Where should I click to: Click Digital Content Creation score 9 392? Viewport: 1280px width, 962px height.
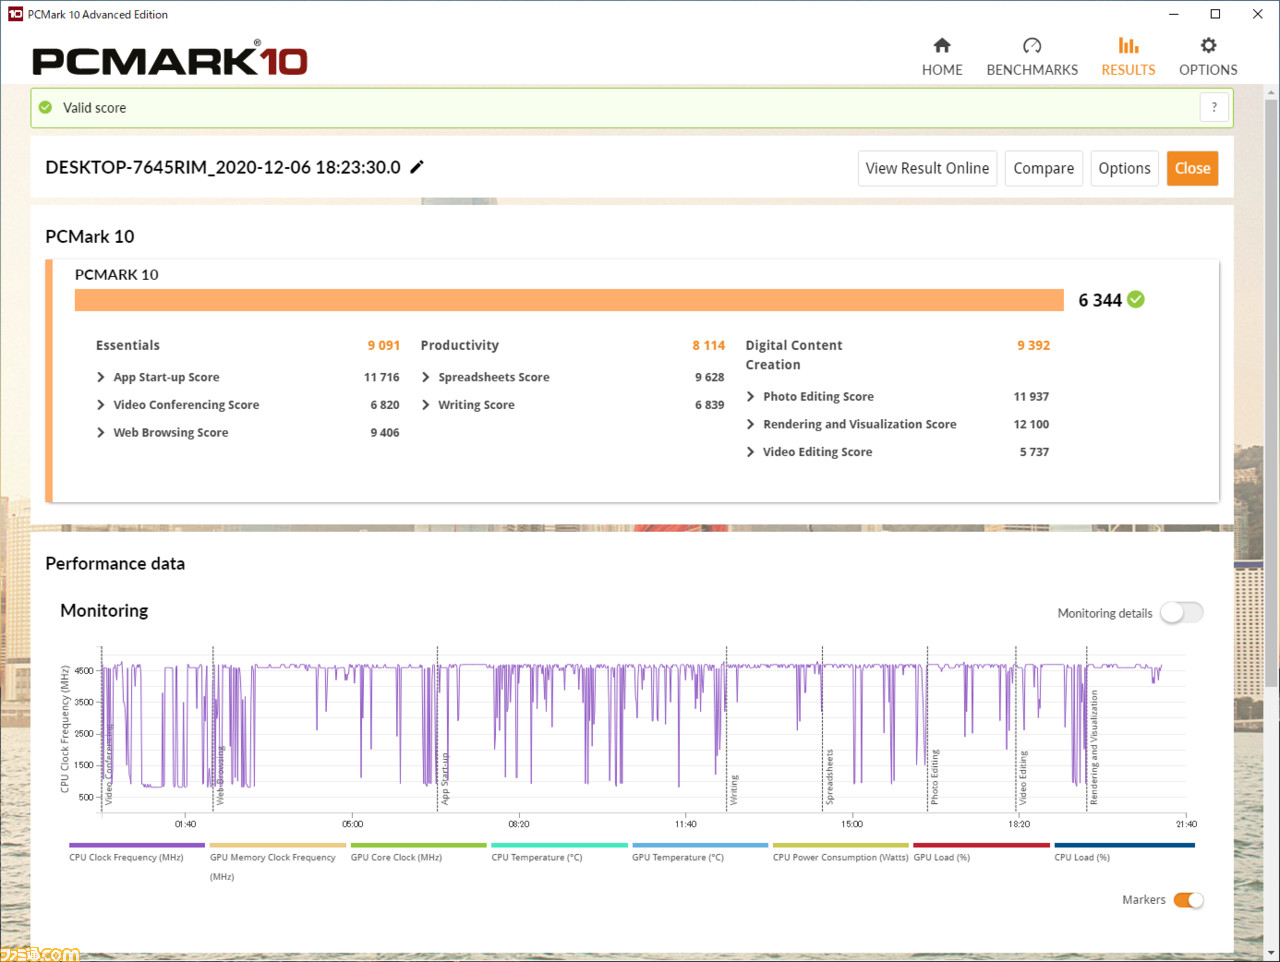(x=1033, y=345)
